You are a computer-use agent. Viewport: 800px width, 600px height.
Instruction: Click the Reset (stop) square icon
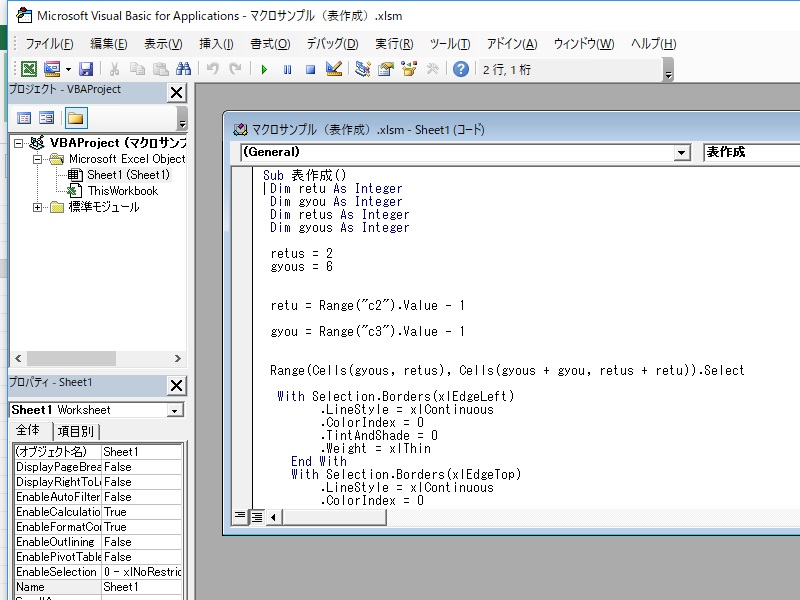pyautogui.click(x=310, y=69)
